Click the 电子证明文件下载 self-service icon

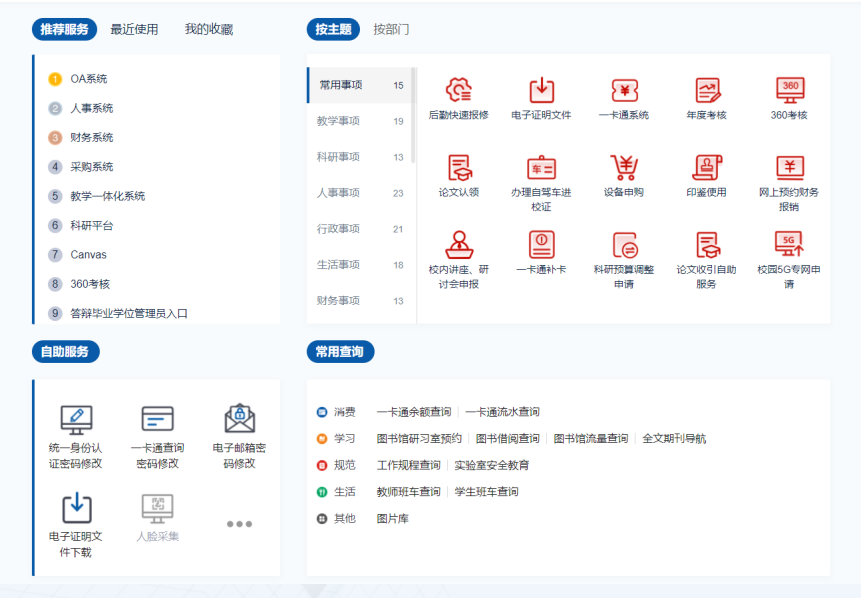click(76, 508)
